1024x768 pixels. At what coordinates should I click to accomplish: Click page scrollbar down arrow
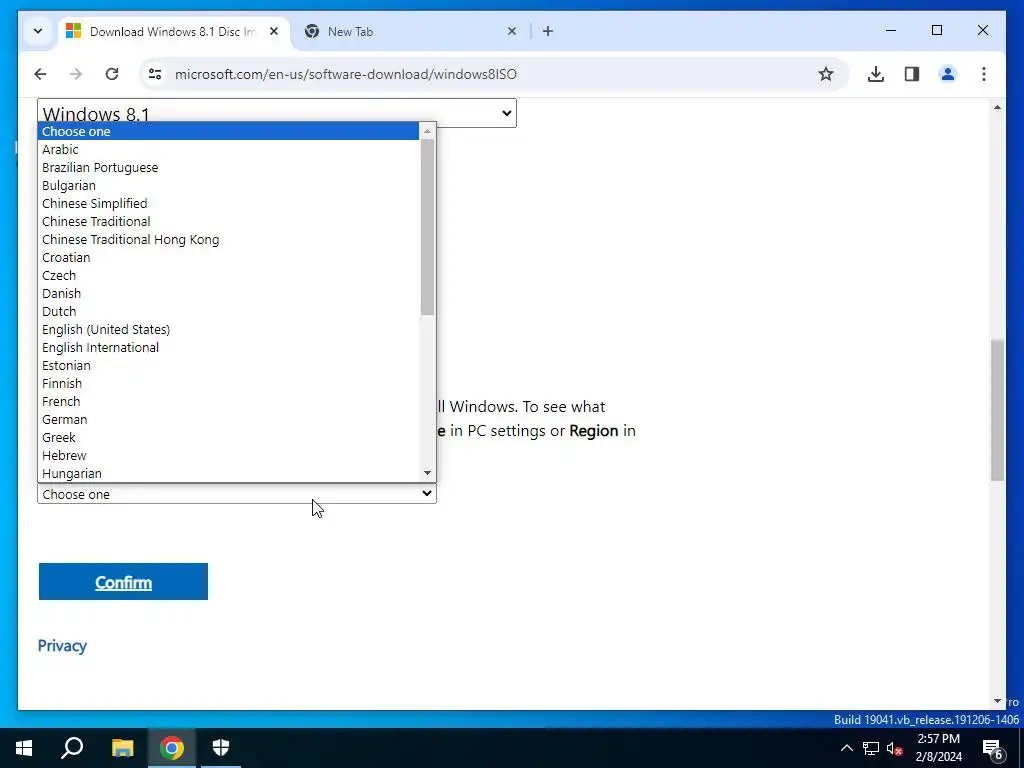click(997, 701)
